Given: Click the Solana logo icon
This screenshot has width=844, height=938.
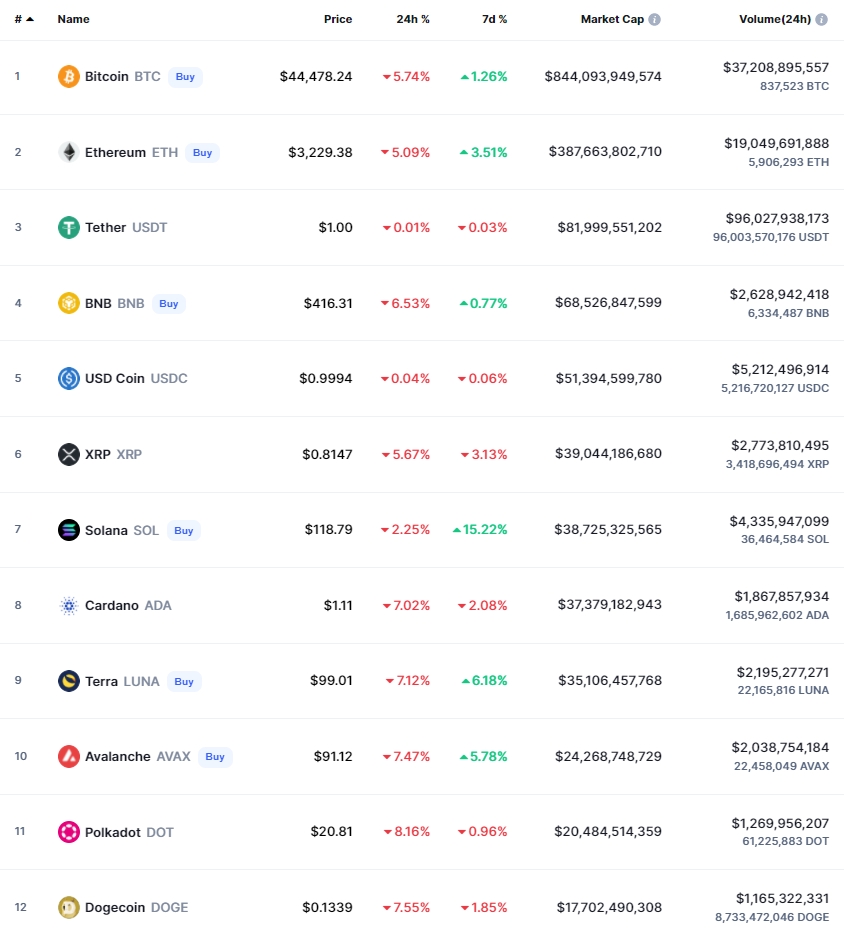Looking at the screenshot, I should tap(69, 530).
